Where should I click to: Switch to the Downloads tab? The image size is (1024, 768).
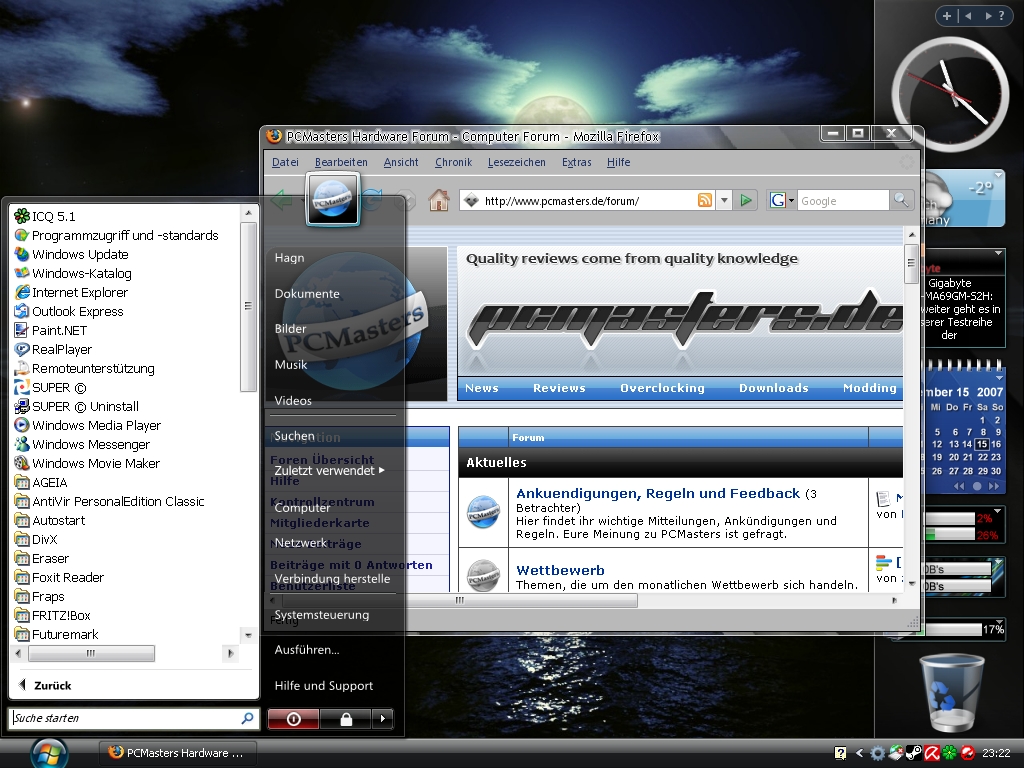[774, 388]
